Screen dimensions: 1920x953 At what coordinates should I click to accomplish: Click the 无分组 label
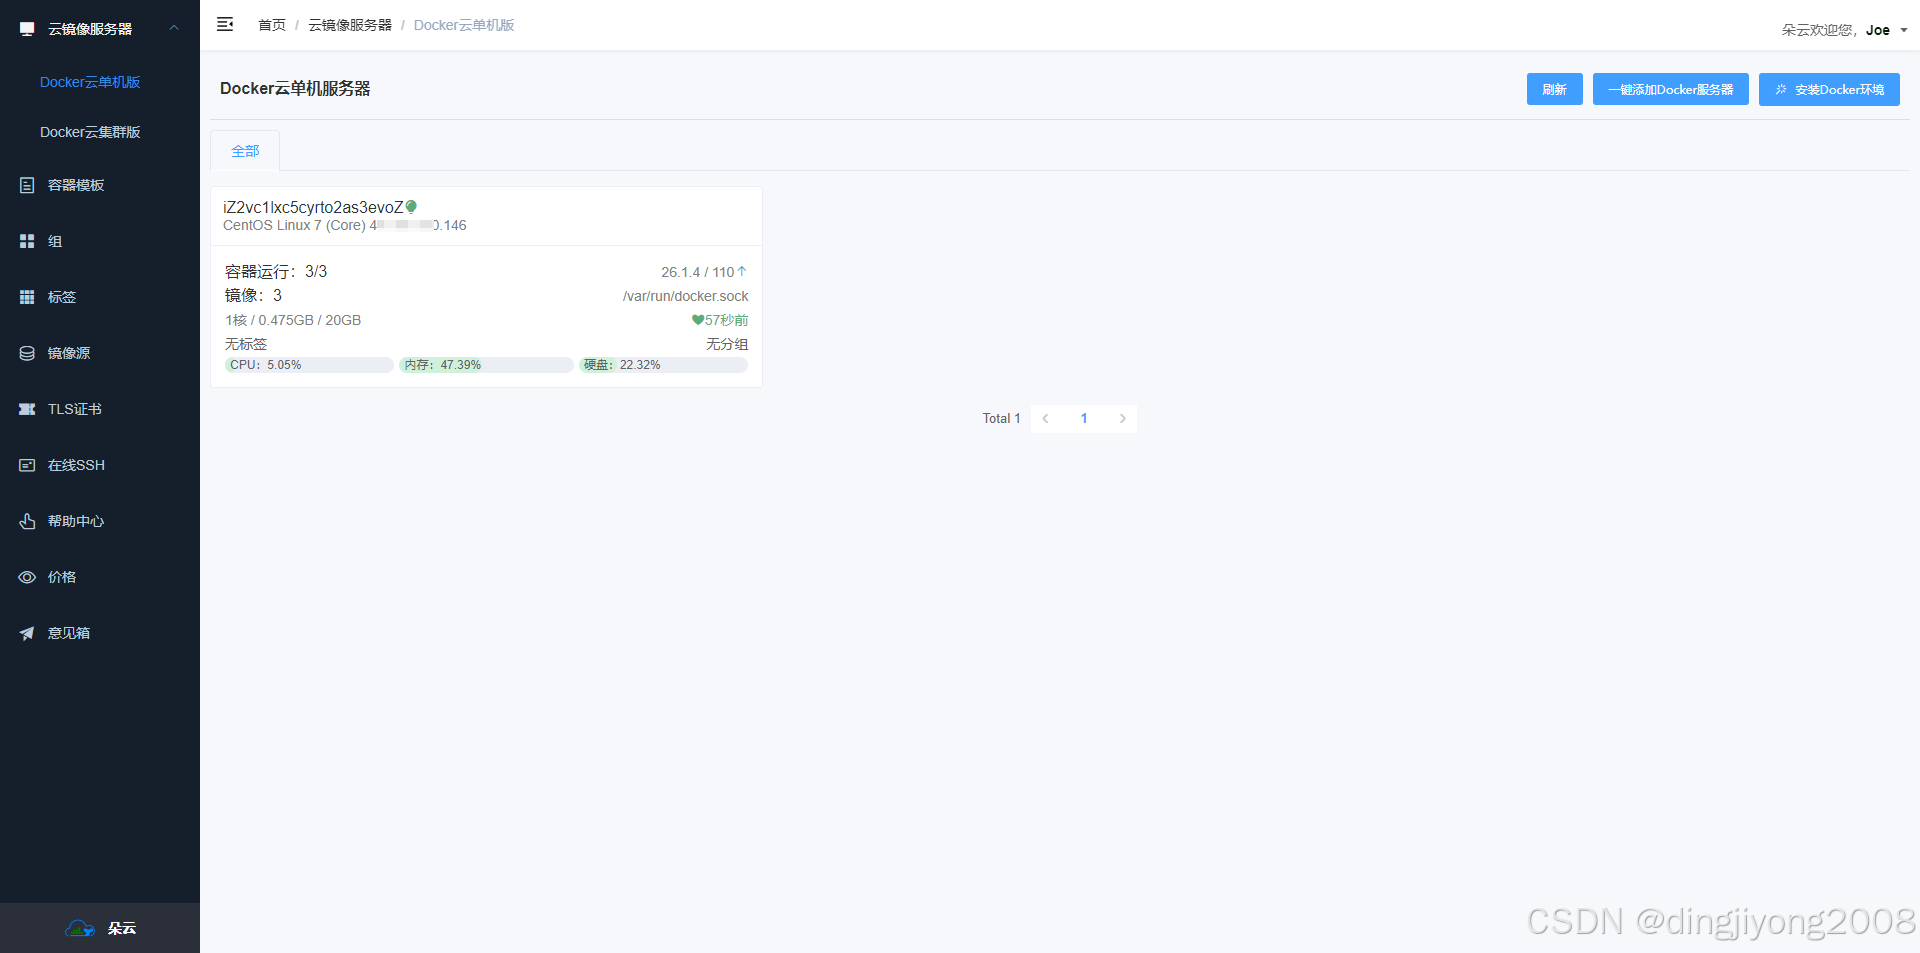click(x=727, y=344)
